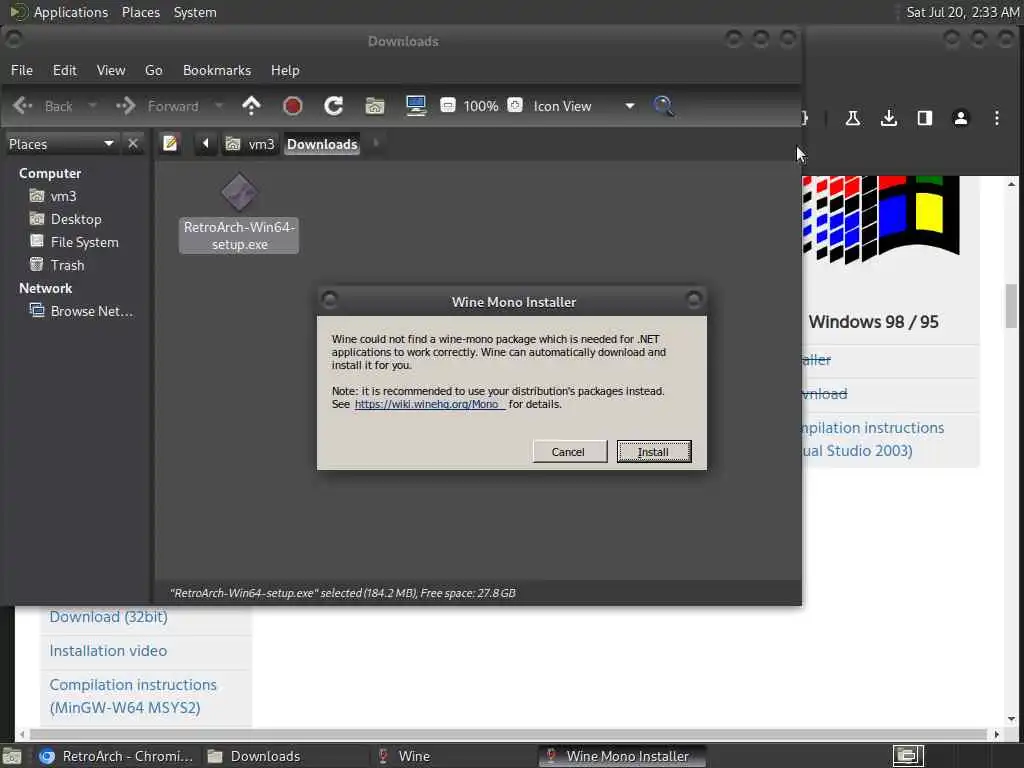Click Forward arrow in the file manager
Image resolution: width=1024 pixels, height=768 pixels.
[x=125, y=106]
